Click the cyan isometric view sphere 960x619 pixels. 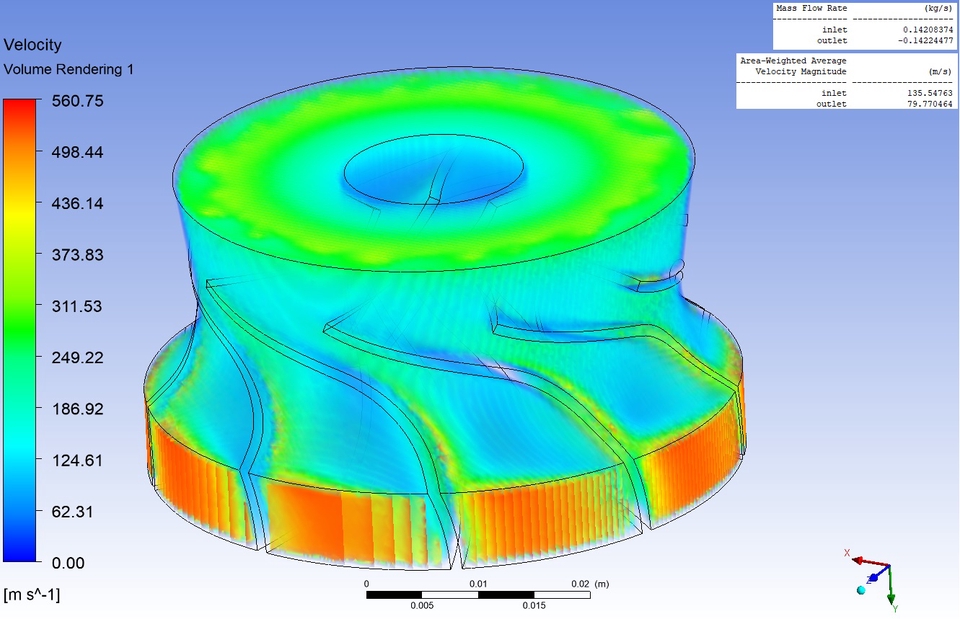point(861,590)
